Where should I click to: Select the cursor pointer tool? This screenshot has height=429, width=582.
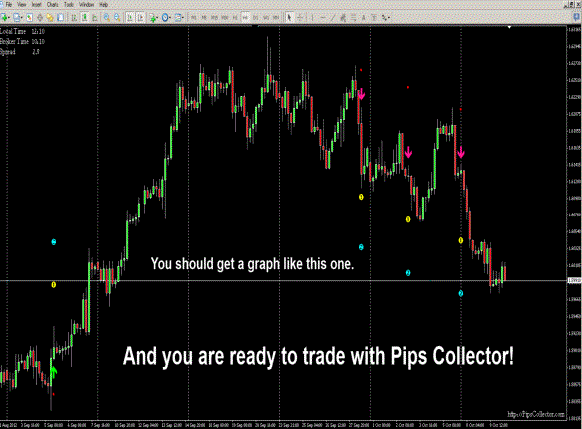(x=290, y=17)
